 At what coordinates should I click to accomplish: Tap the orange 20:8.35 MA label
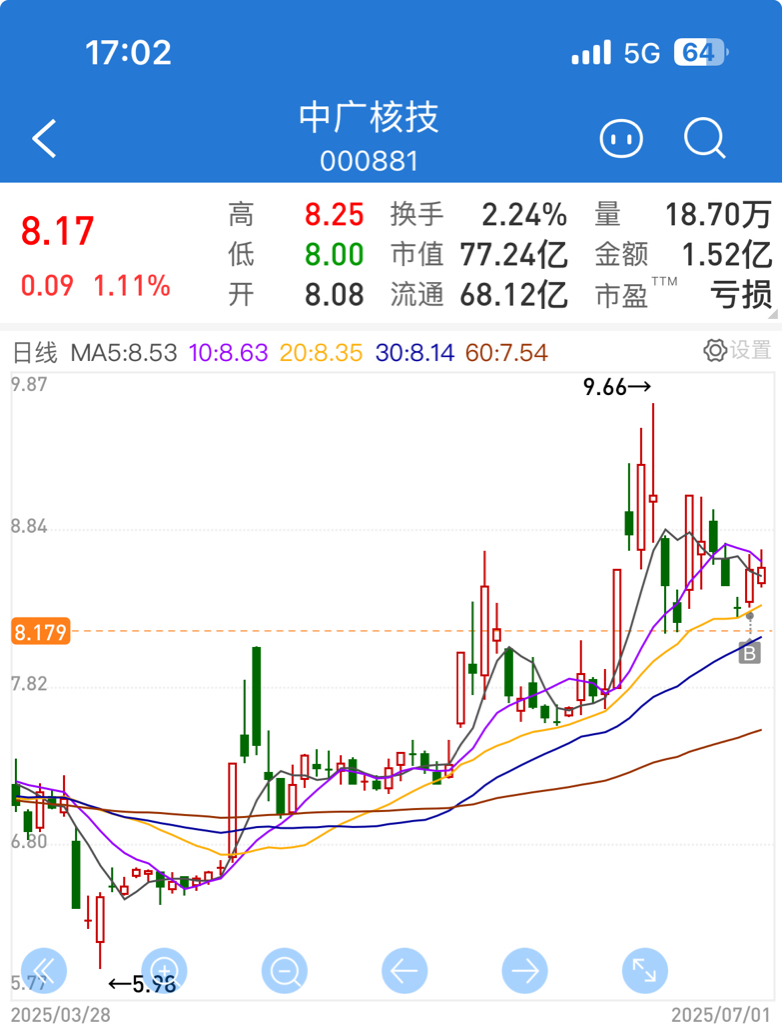321,353
